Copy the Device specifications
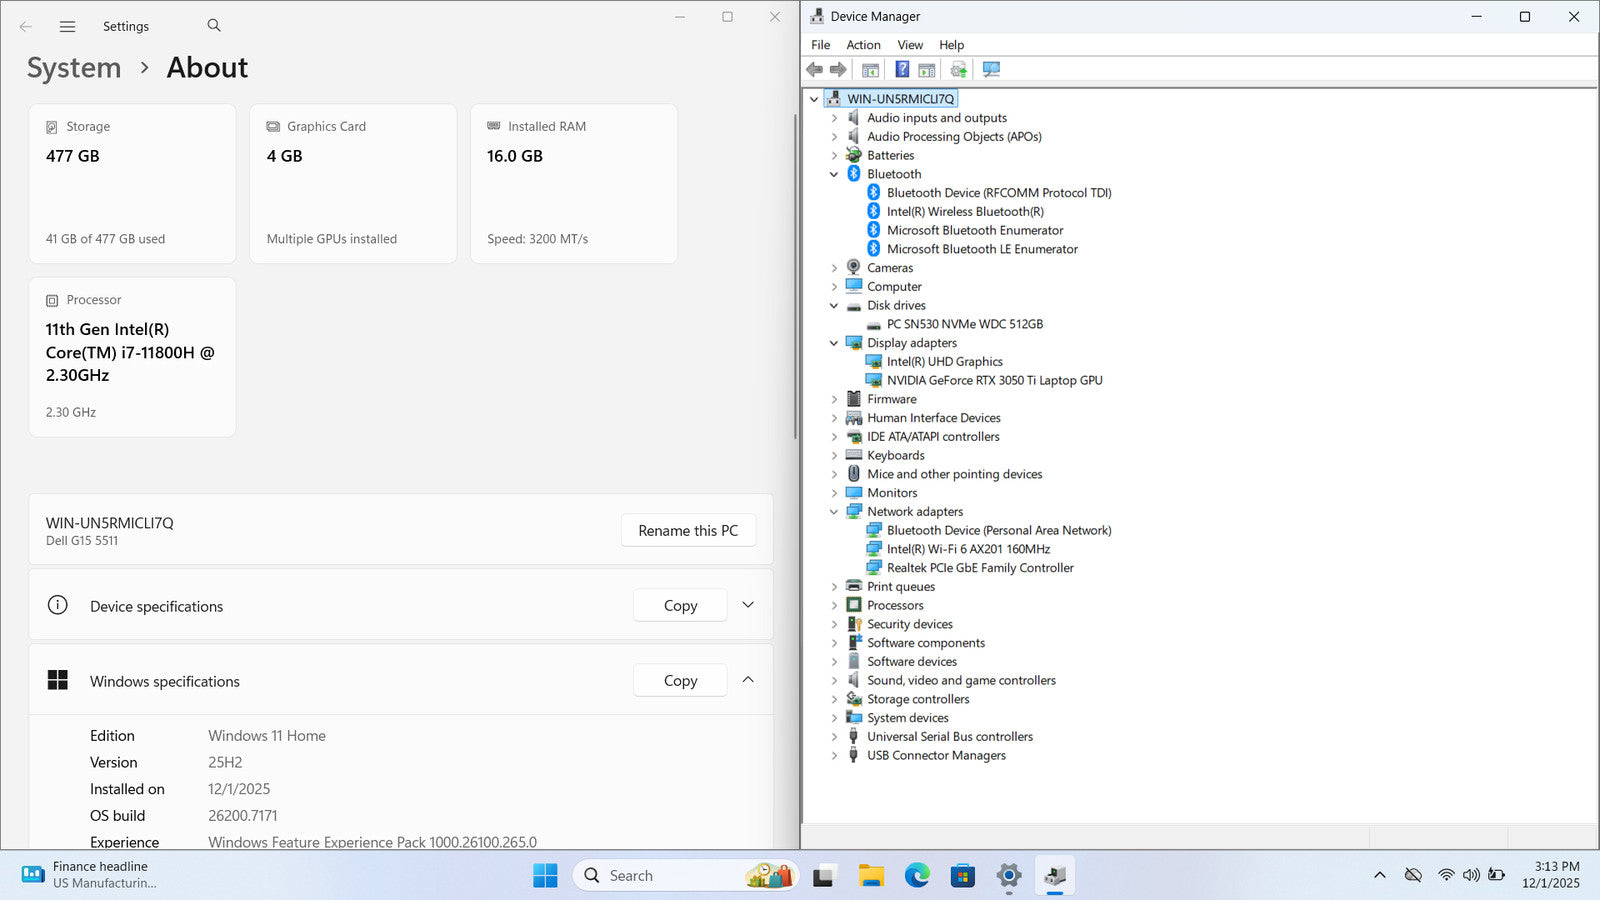Image resolution: width=1600 pixels, height=900 pixels. (680, 606)
